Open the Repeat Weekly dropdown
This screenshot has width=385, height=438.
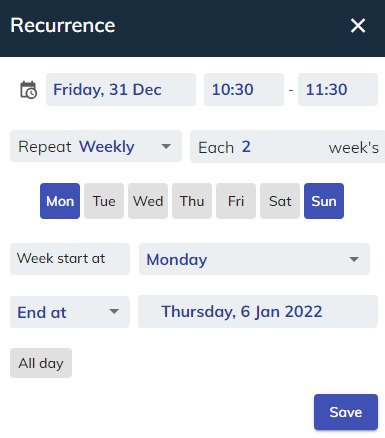coord(96,146)
